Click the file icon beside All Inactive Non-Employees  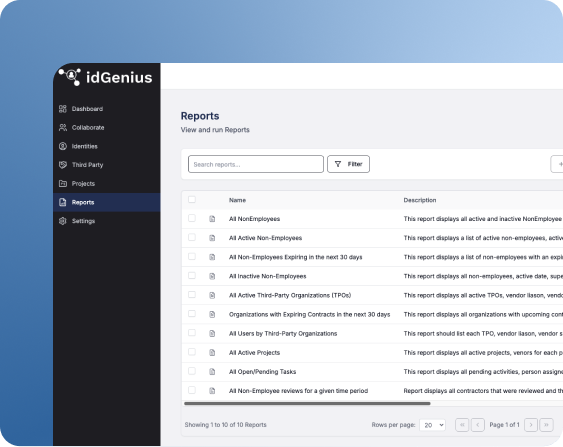coord(212,276)
